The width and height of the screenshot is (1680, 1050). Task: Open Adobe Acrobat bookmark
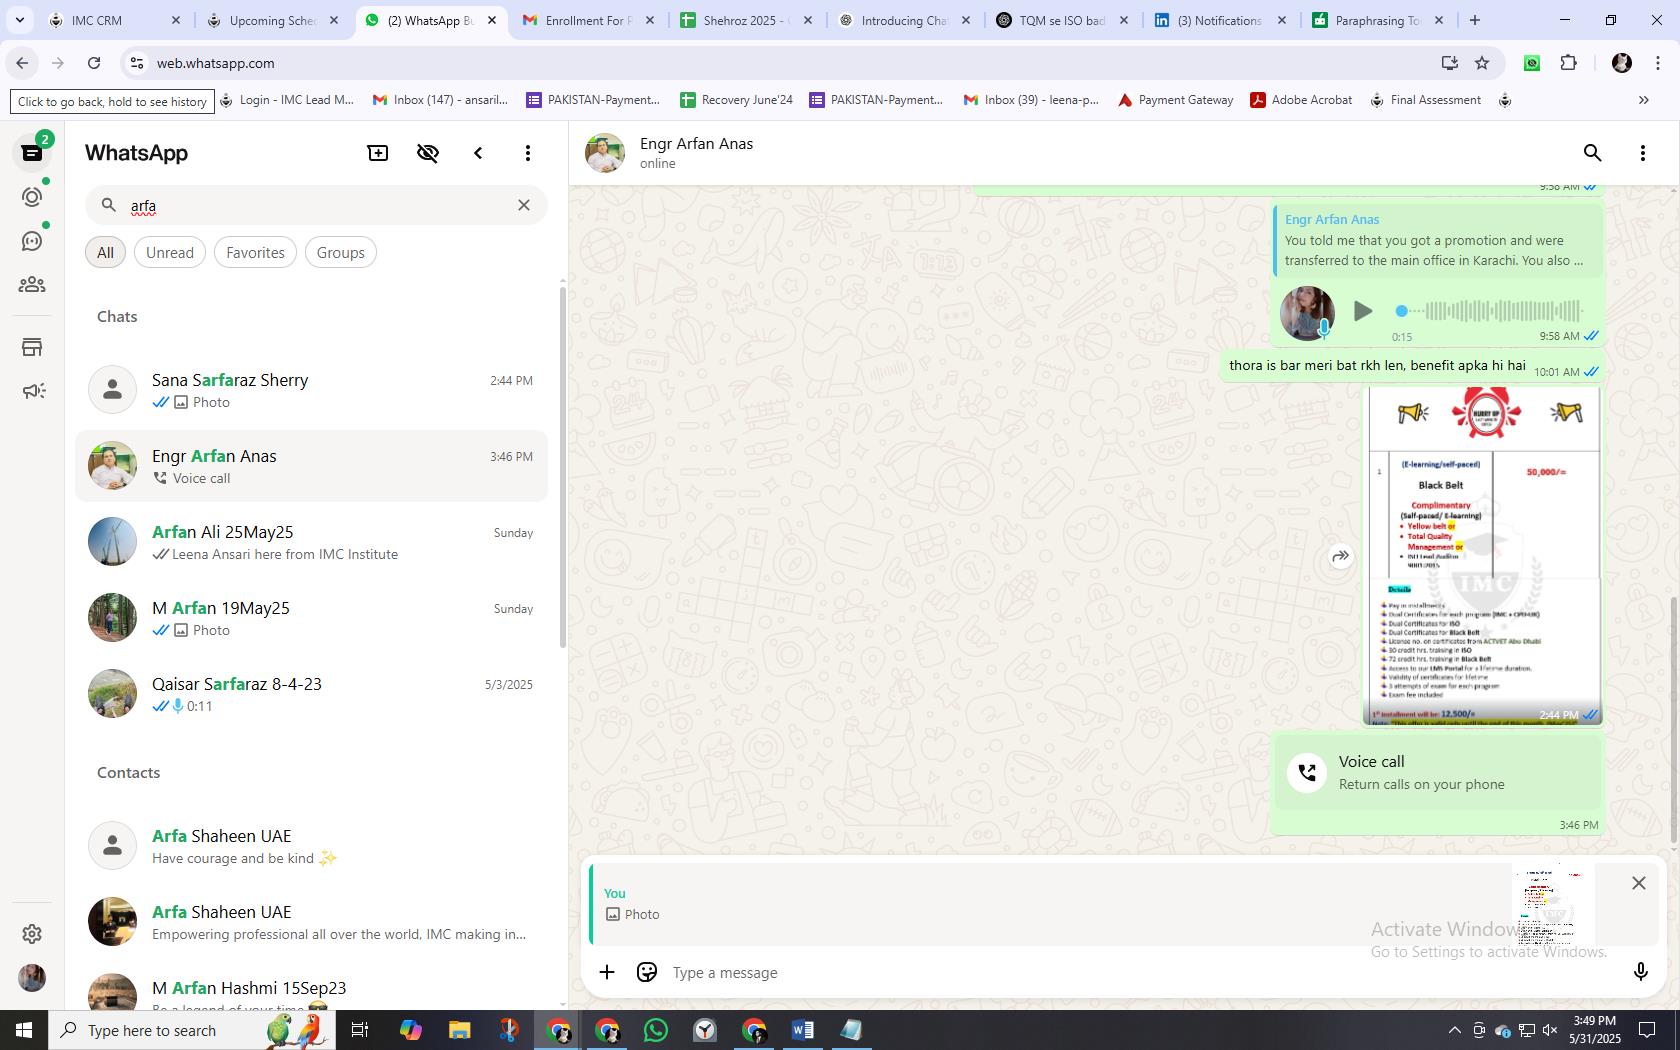click(1302, 100)
